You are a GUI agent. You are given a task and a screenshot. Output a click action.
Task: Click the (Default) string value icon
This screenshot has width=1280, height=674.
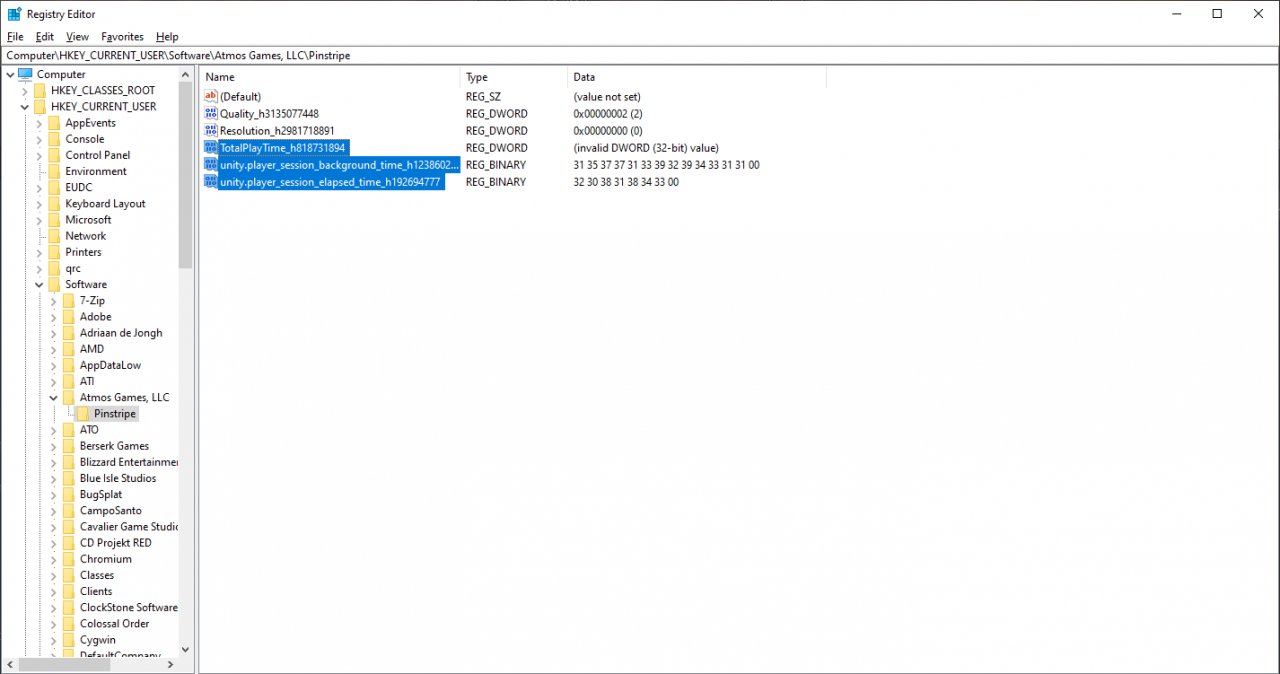pyautogui.click(x=210, y=97)
